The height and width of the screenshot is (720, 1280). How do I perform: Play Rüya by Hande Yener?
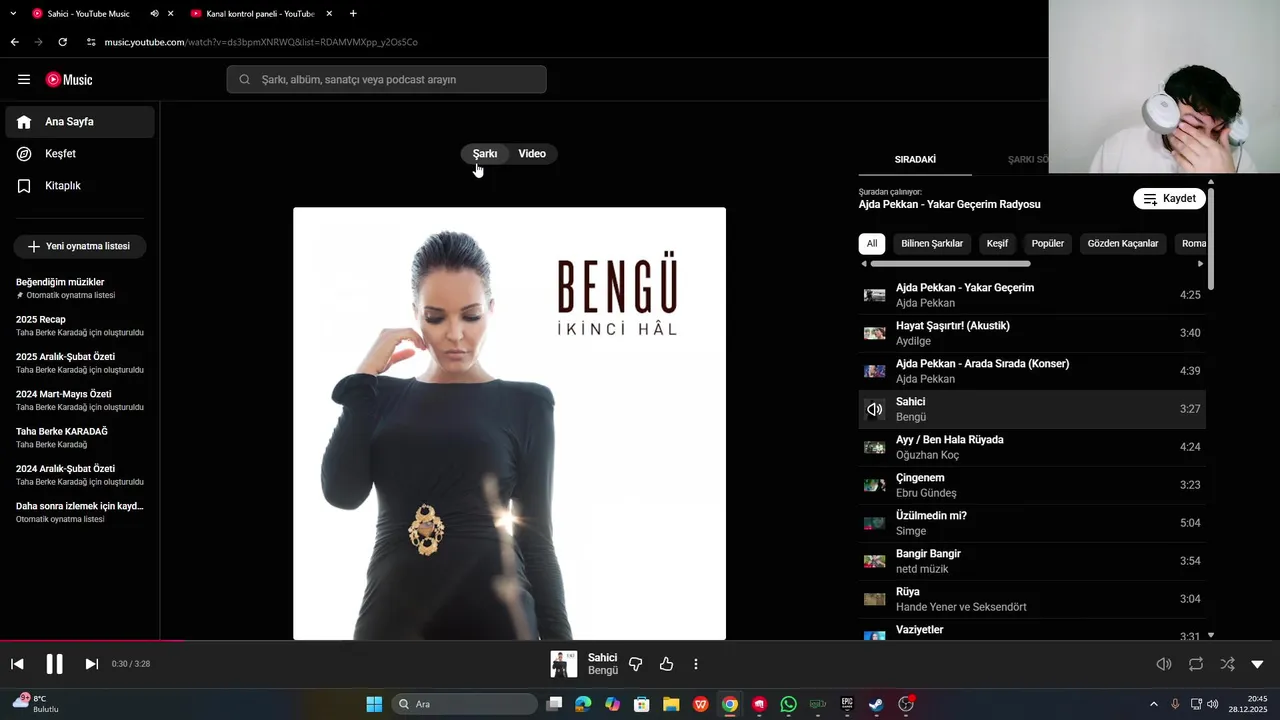[1032, 599]
